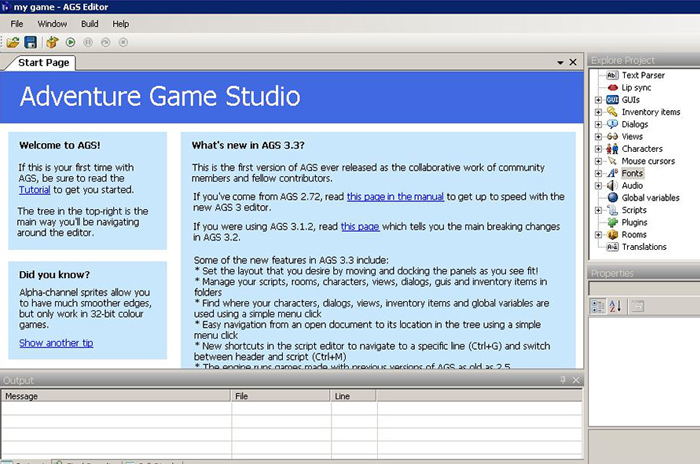Click the scroll icon for Scripts
700x464 pixels.
612,210
